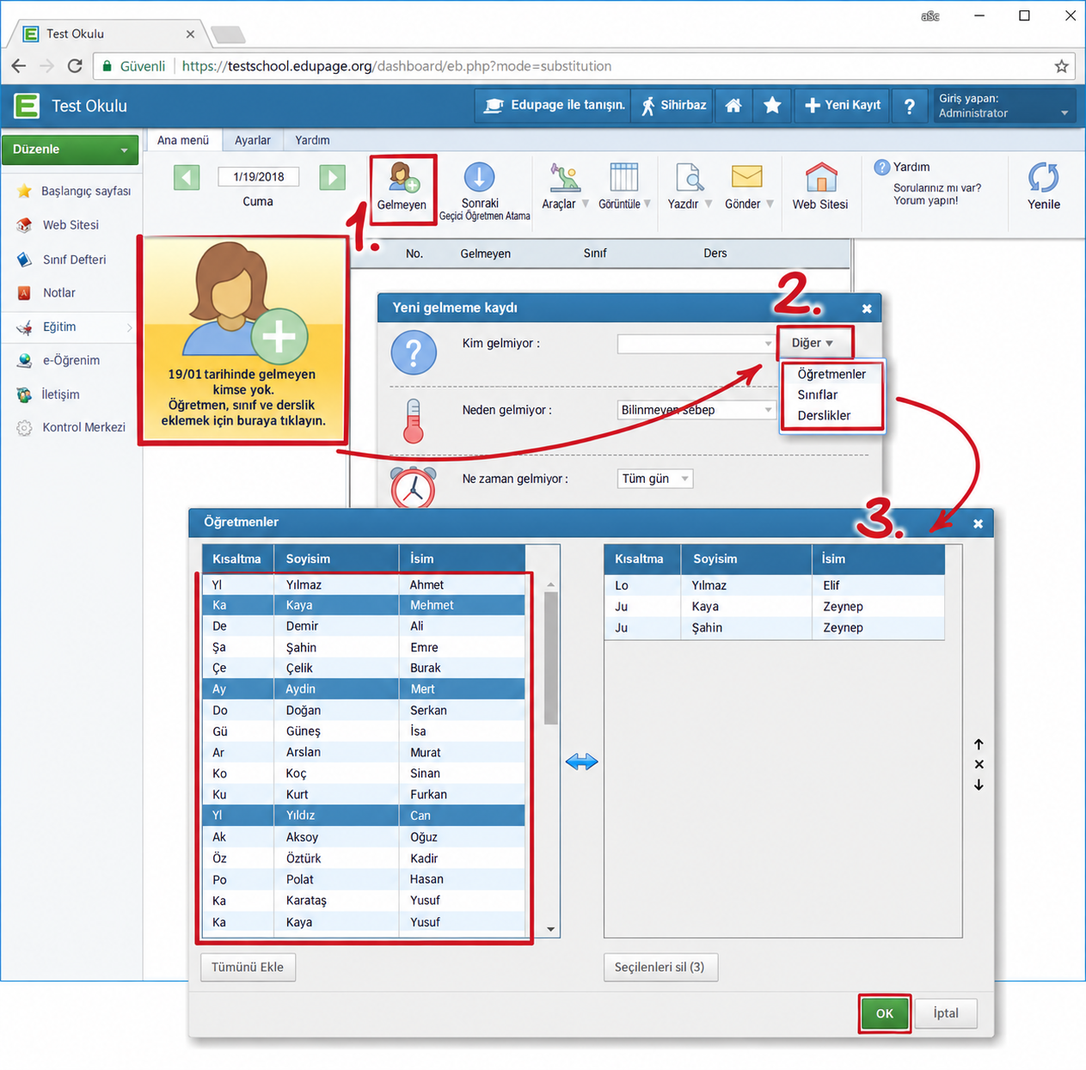Go to next day with green arrow
This screenshot has height=1070, width=1086.
click(332, 177)
